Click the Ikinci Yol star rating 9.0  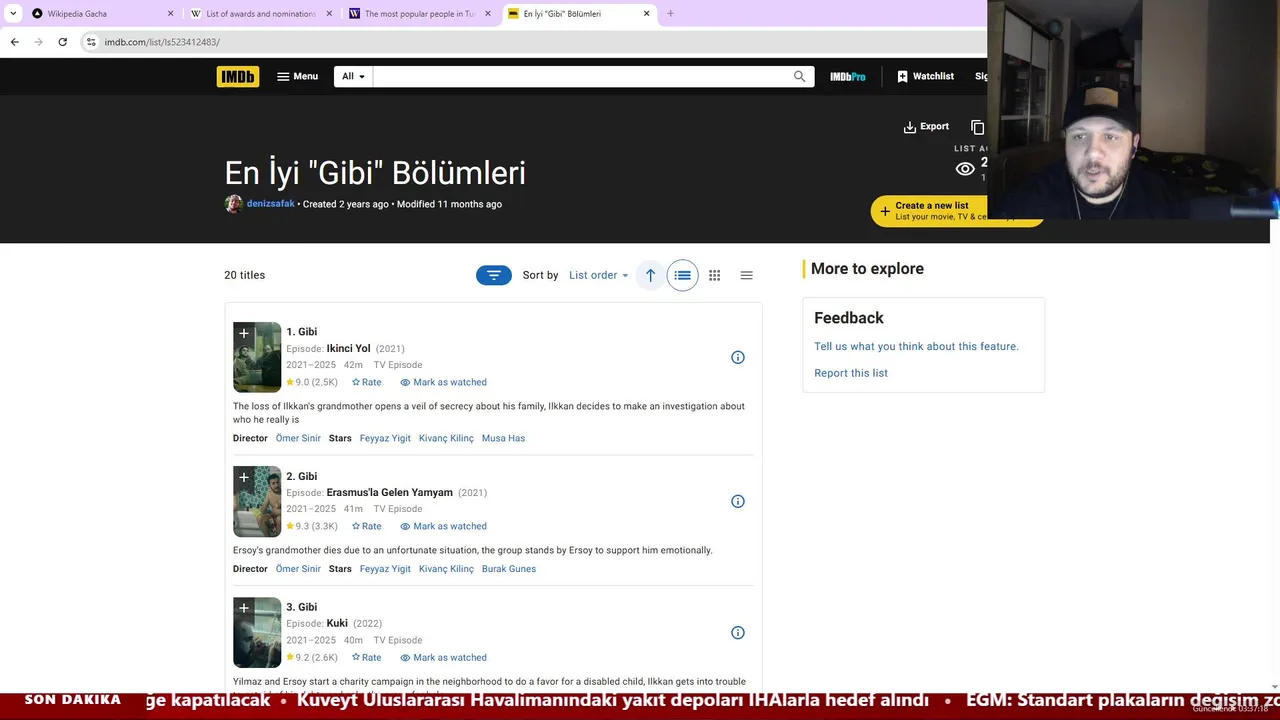(311, 382)
